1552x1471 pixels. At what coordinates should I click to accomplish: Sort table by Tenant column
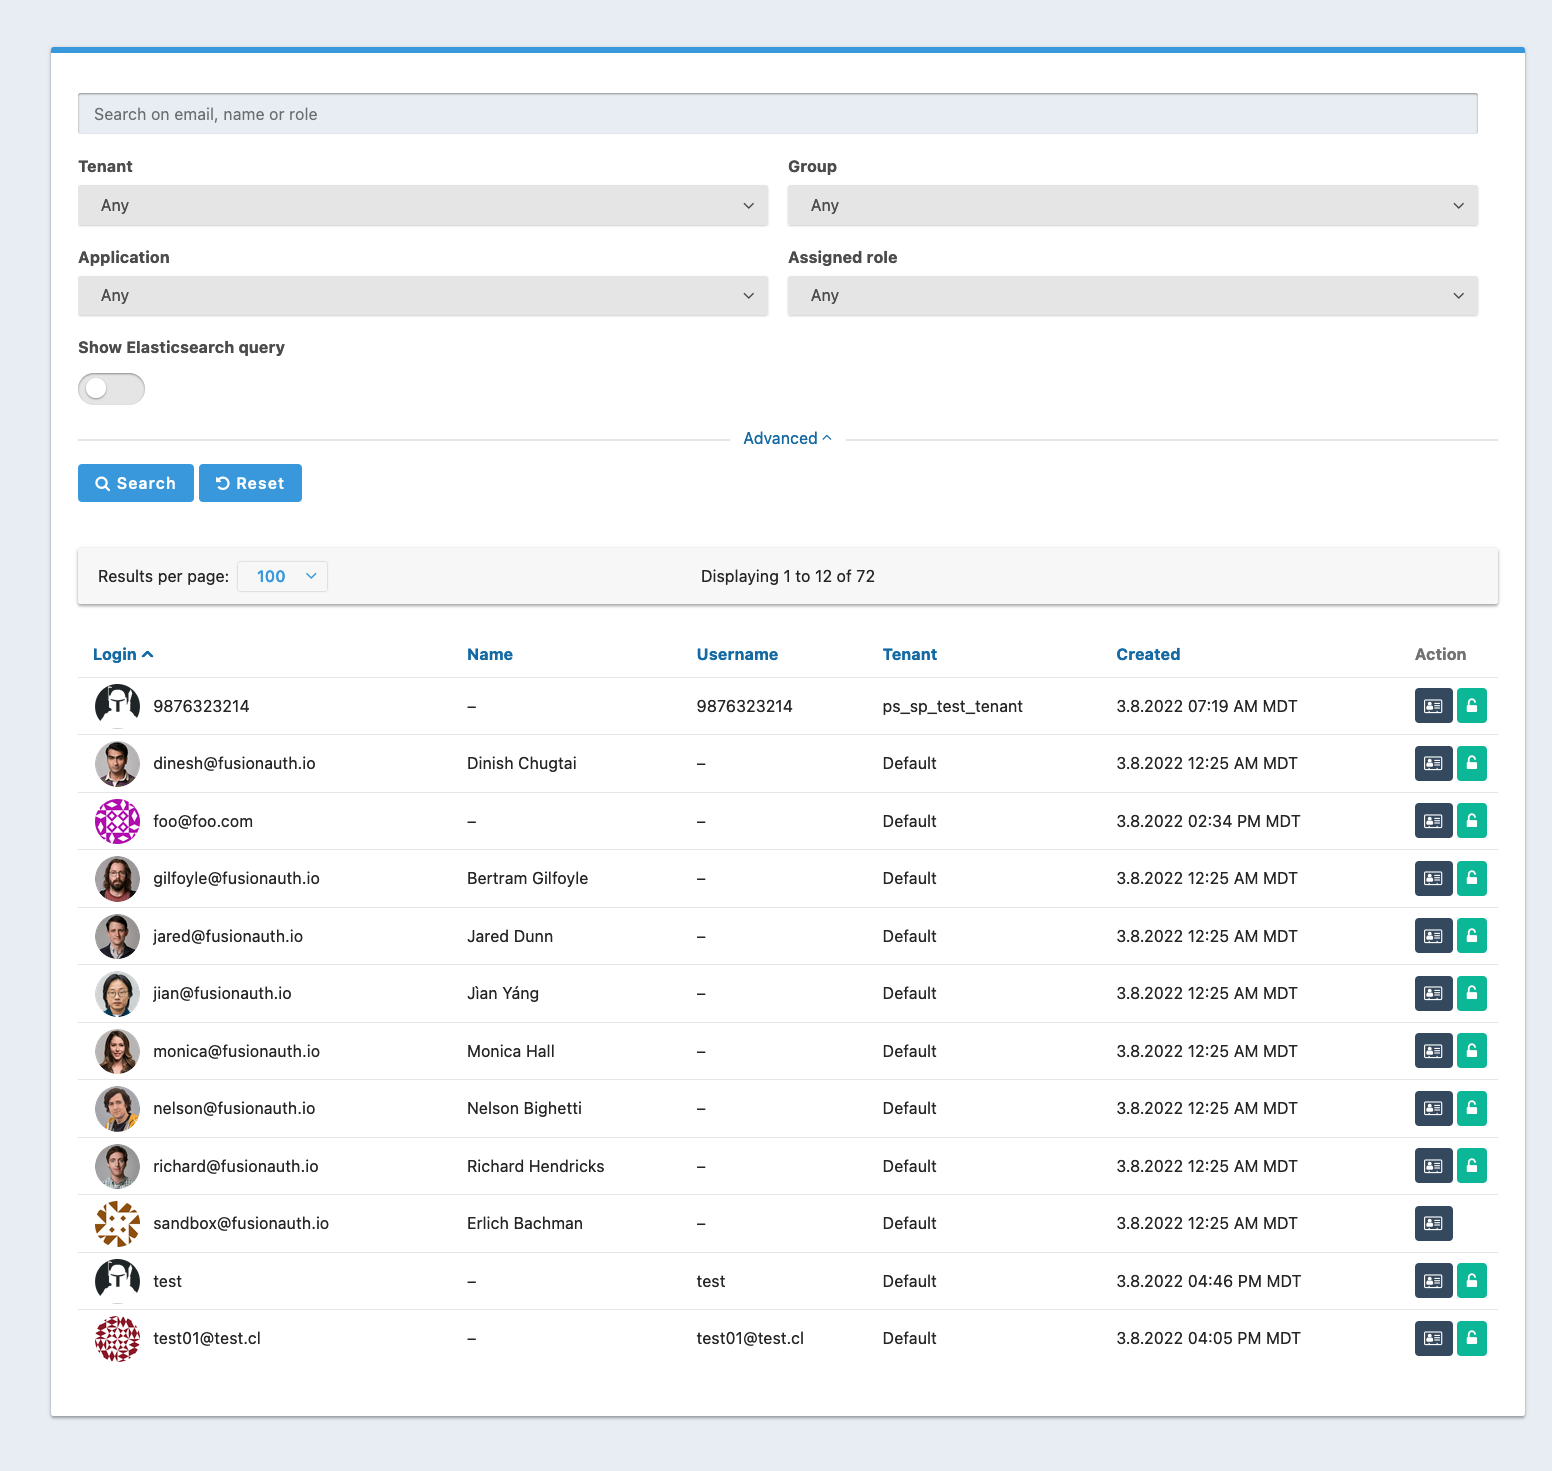(x=910, y=654)
